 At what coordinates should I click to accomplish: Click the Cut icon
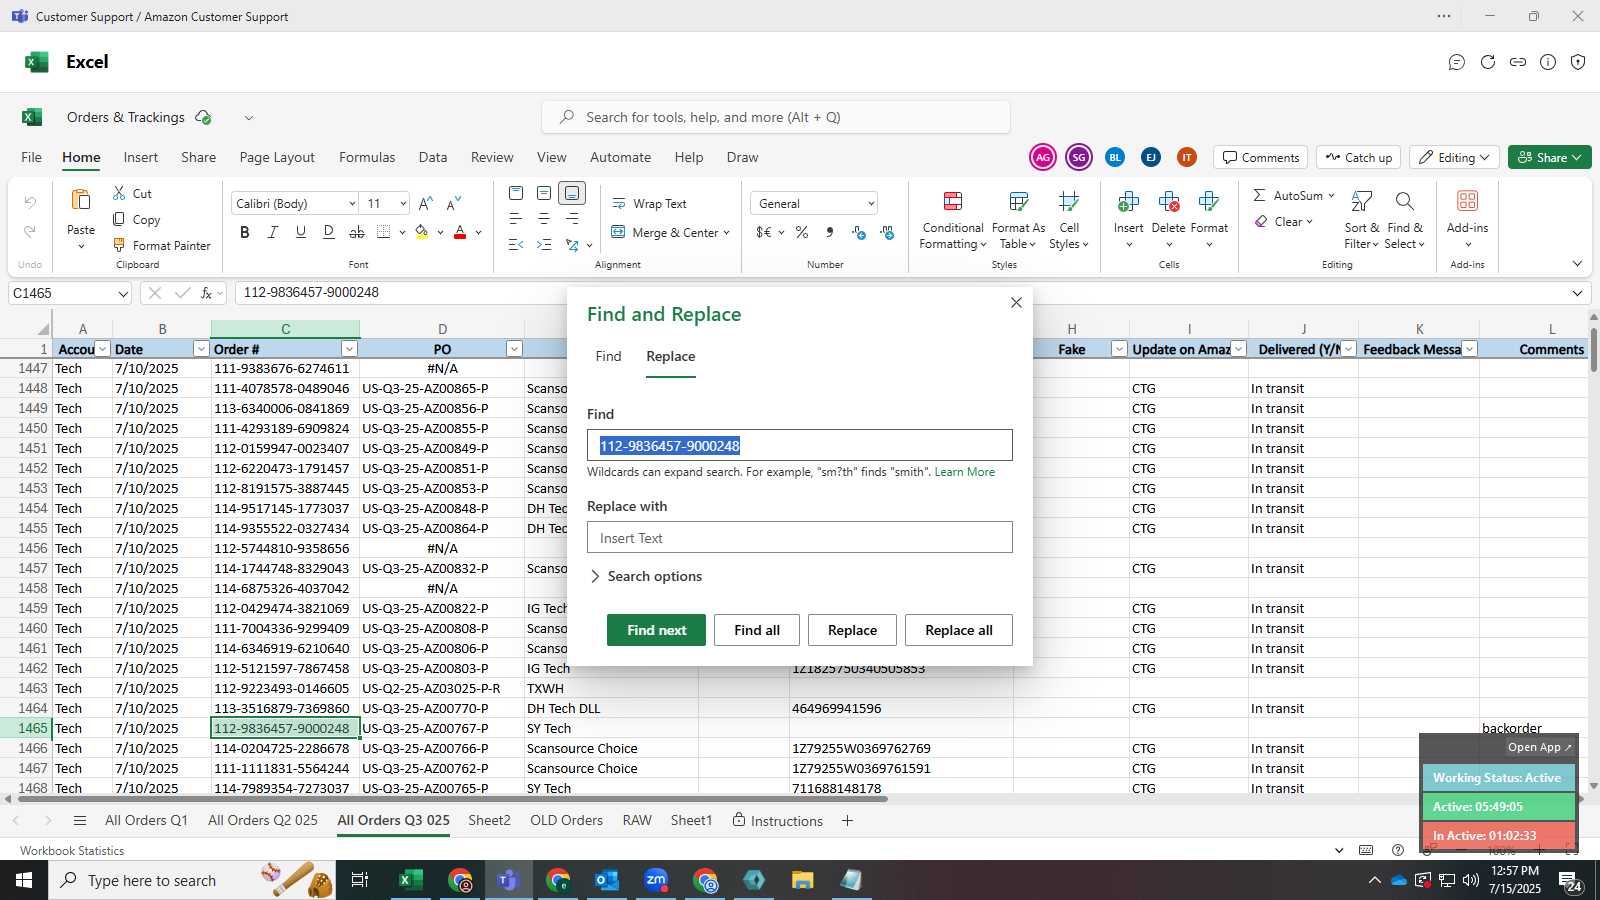click(x=120, y=193)
